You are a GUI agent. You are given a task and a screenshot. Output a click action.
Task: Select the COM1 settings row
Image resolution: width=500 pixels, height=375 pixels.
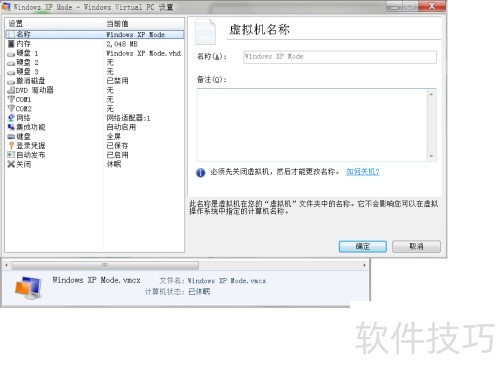click(x=95, y=99)
